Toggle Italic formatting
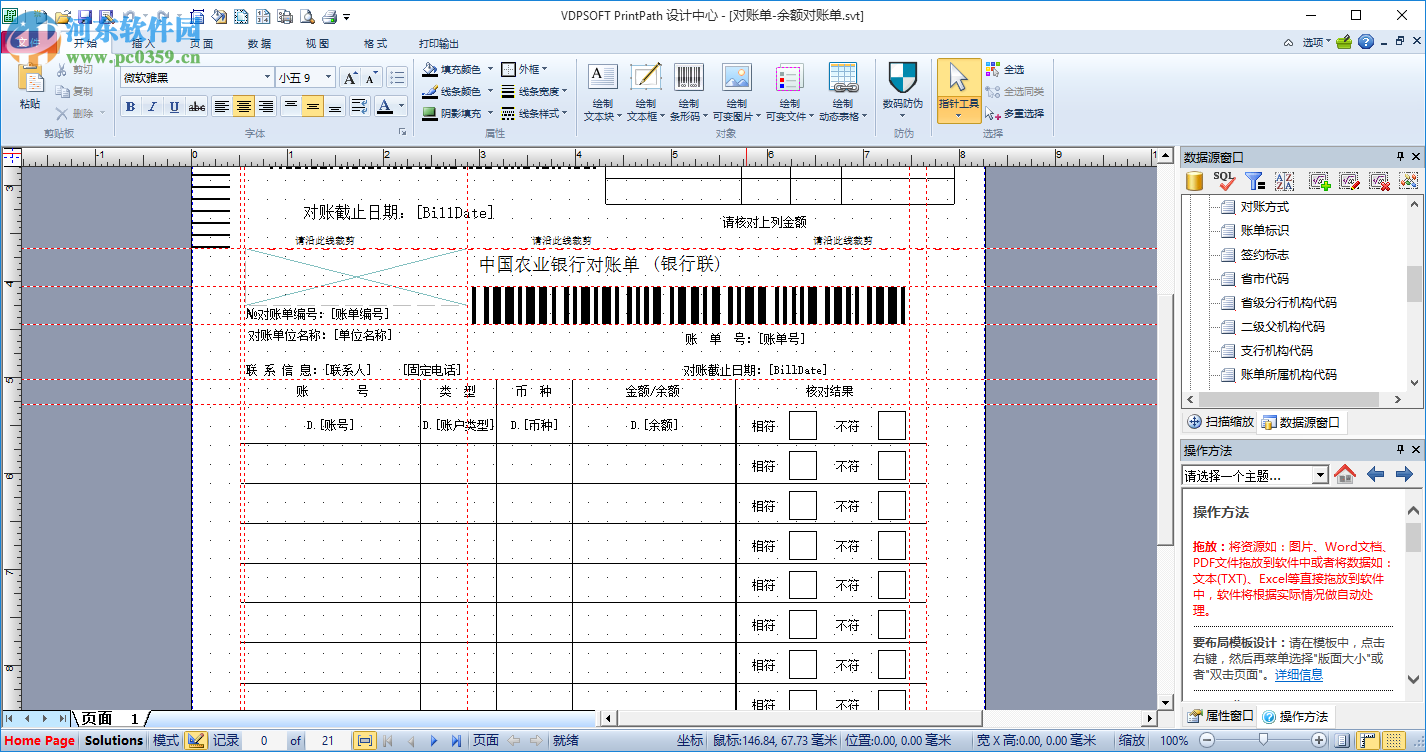The image size is (1426, 752). 152,107
